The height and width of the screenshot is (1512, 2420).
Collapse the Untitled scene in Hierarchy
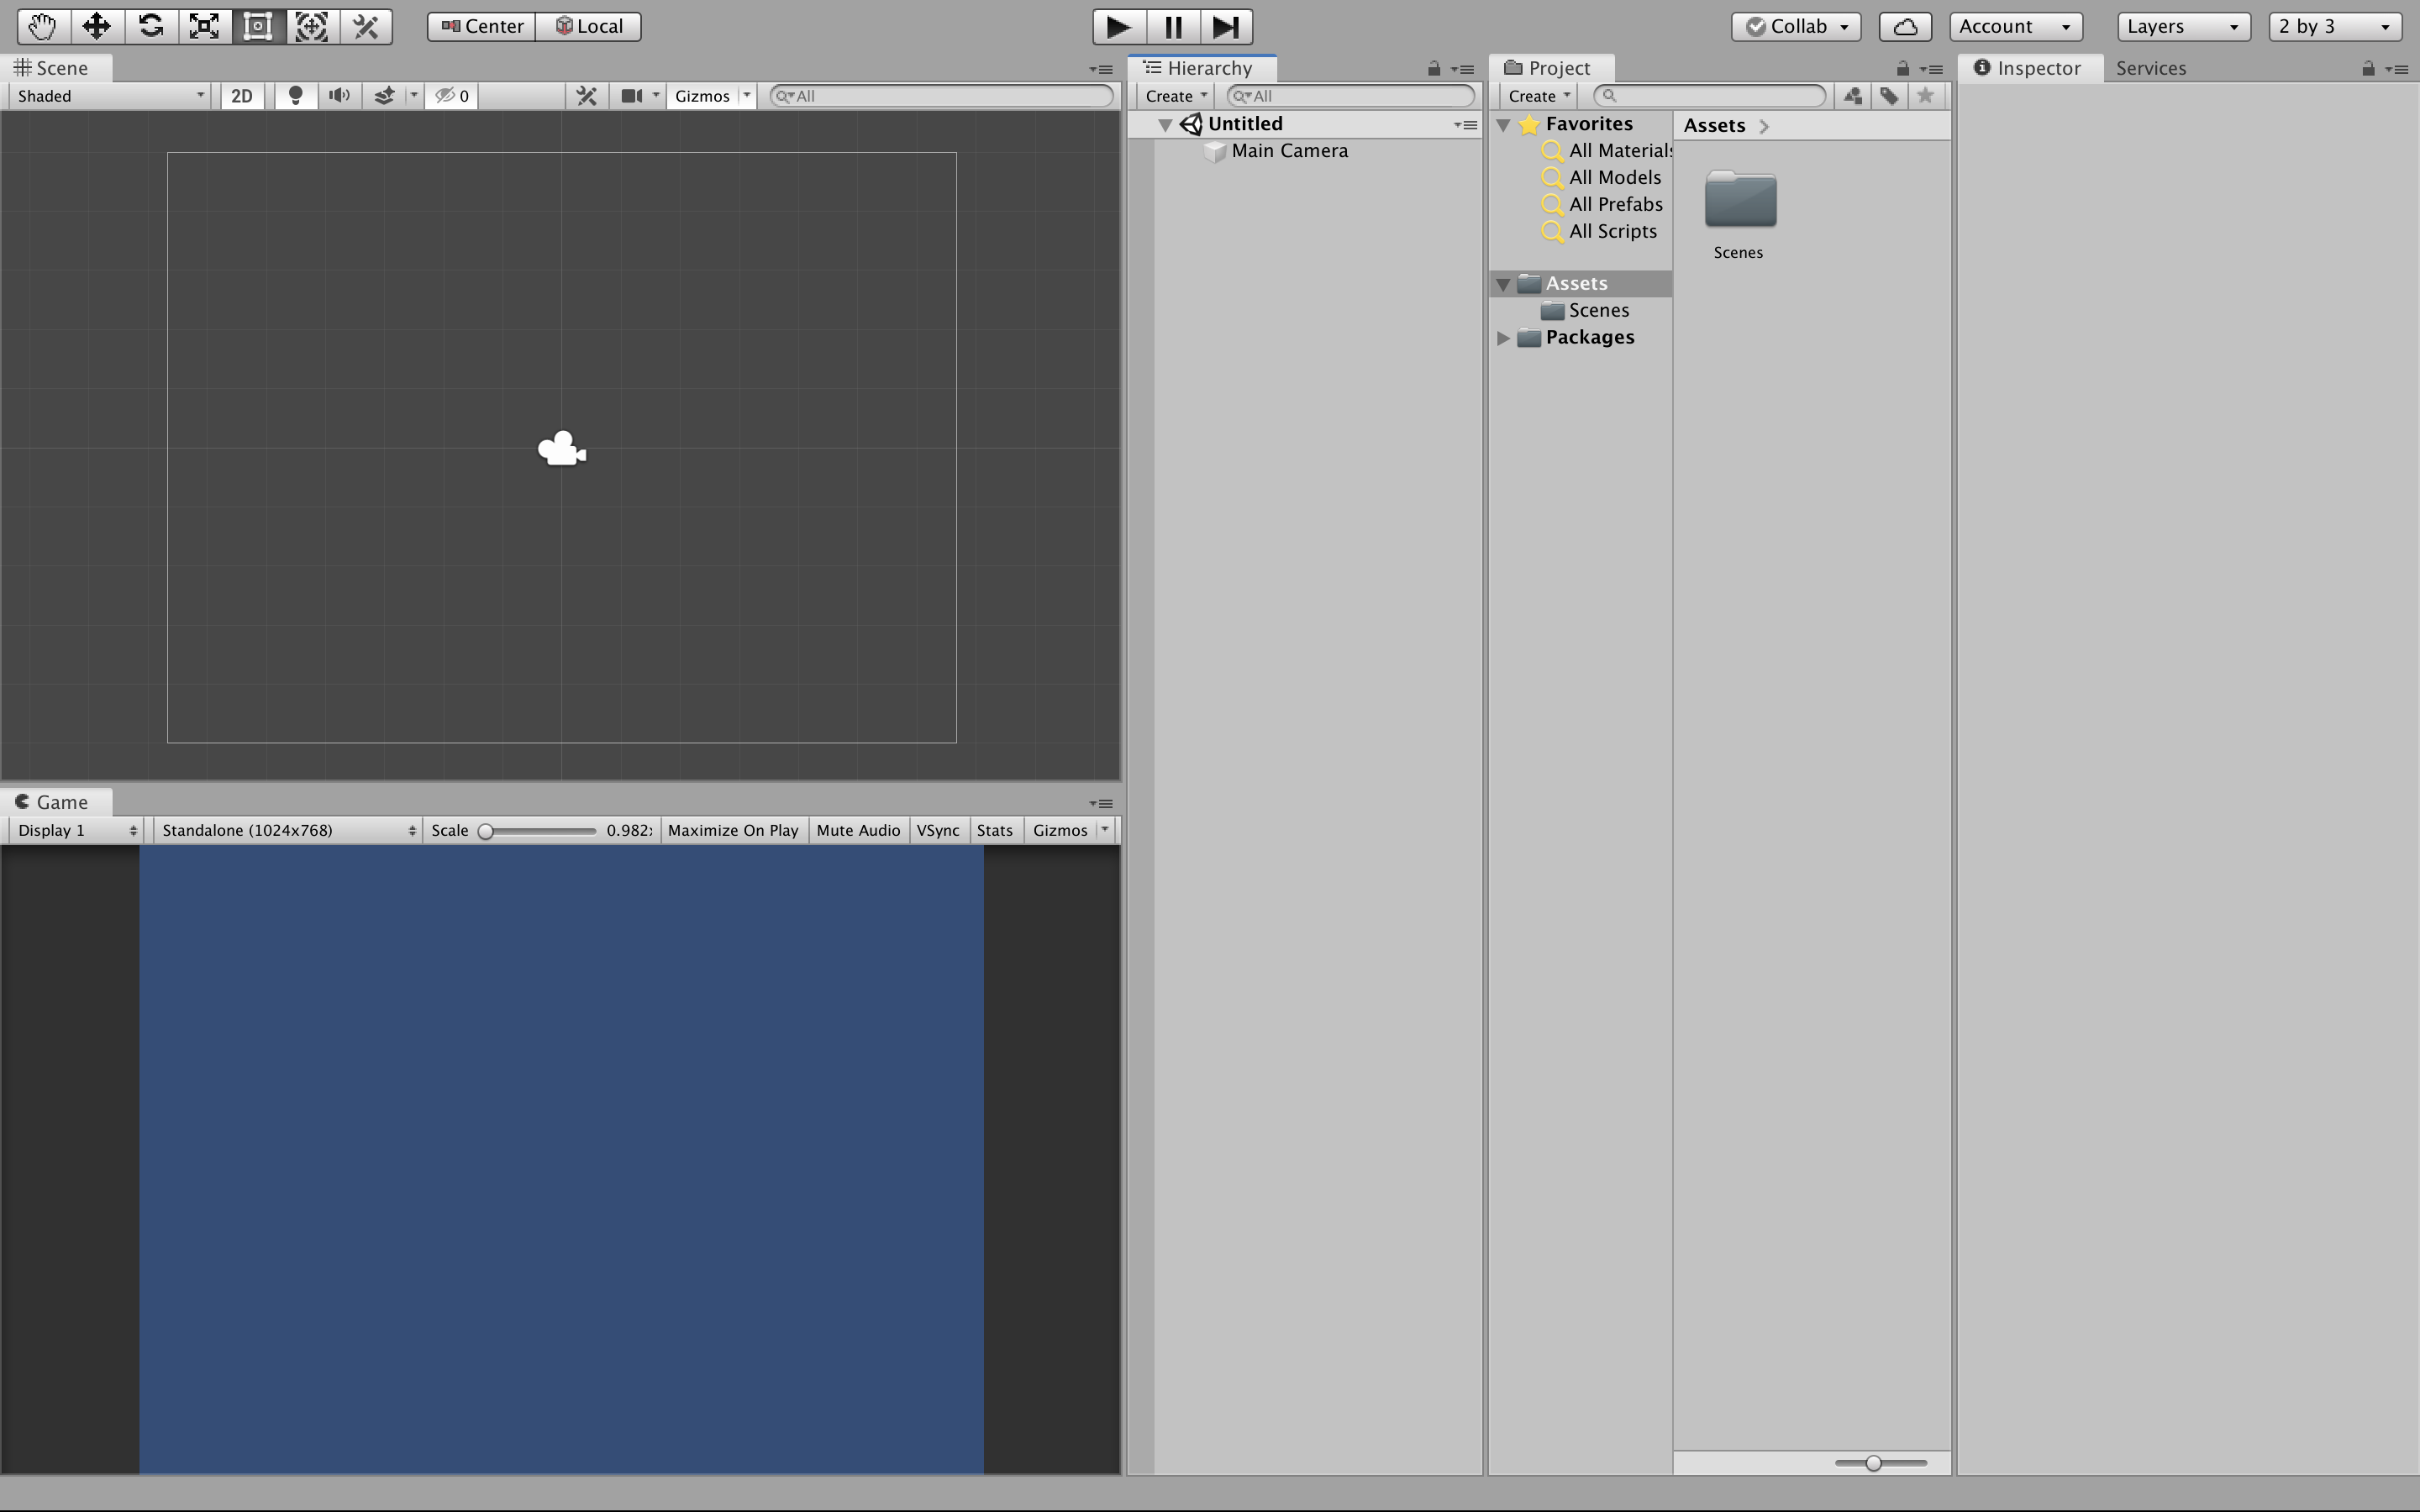(1165, 125)
